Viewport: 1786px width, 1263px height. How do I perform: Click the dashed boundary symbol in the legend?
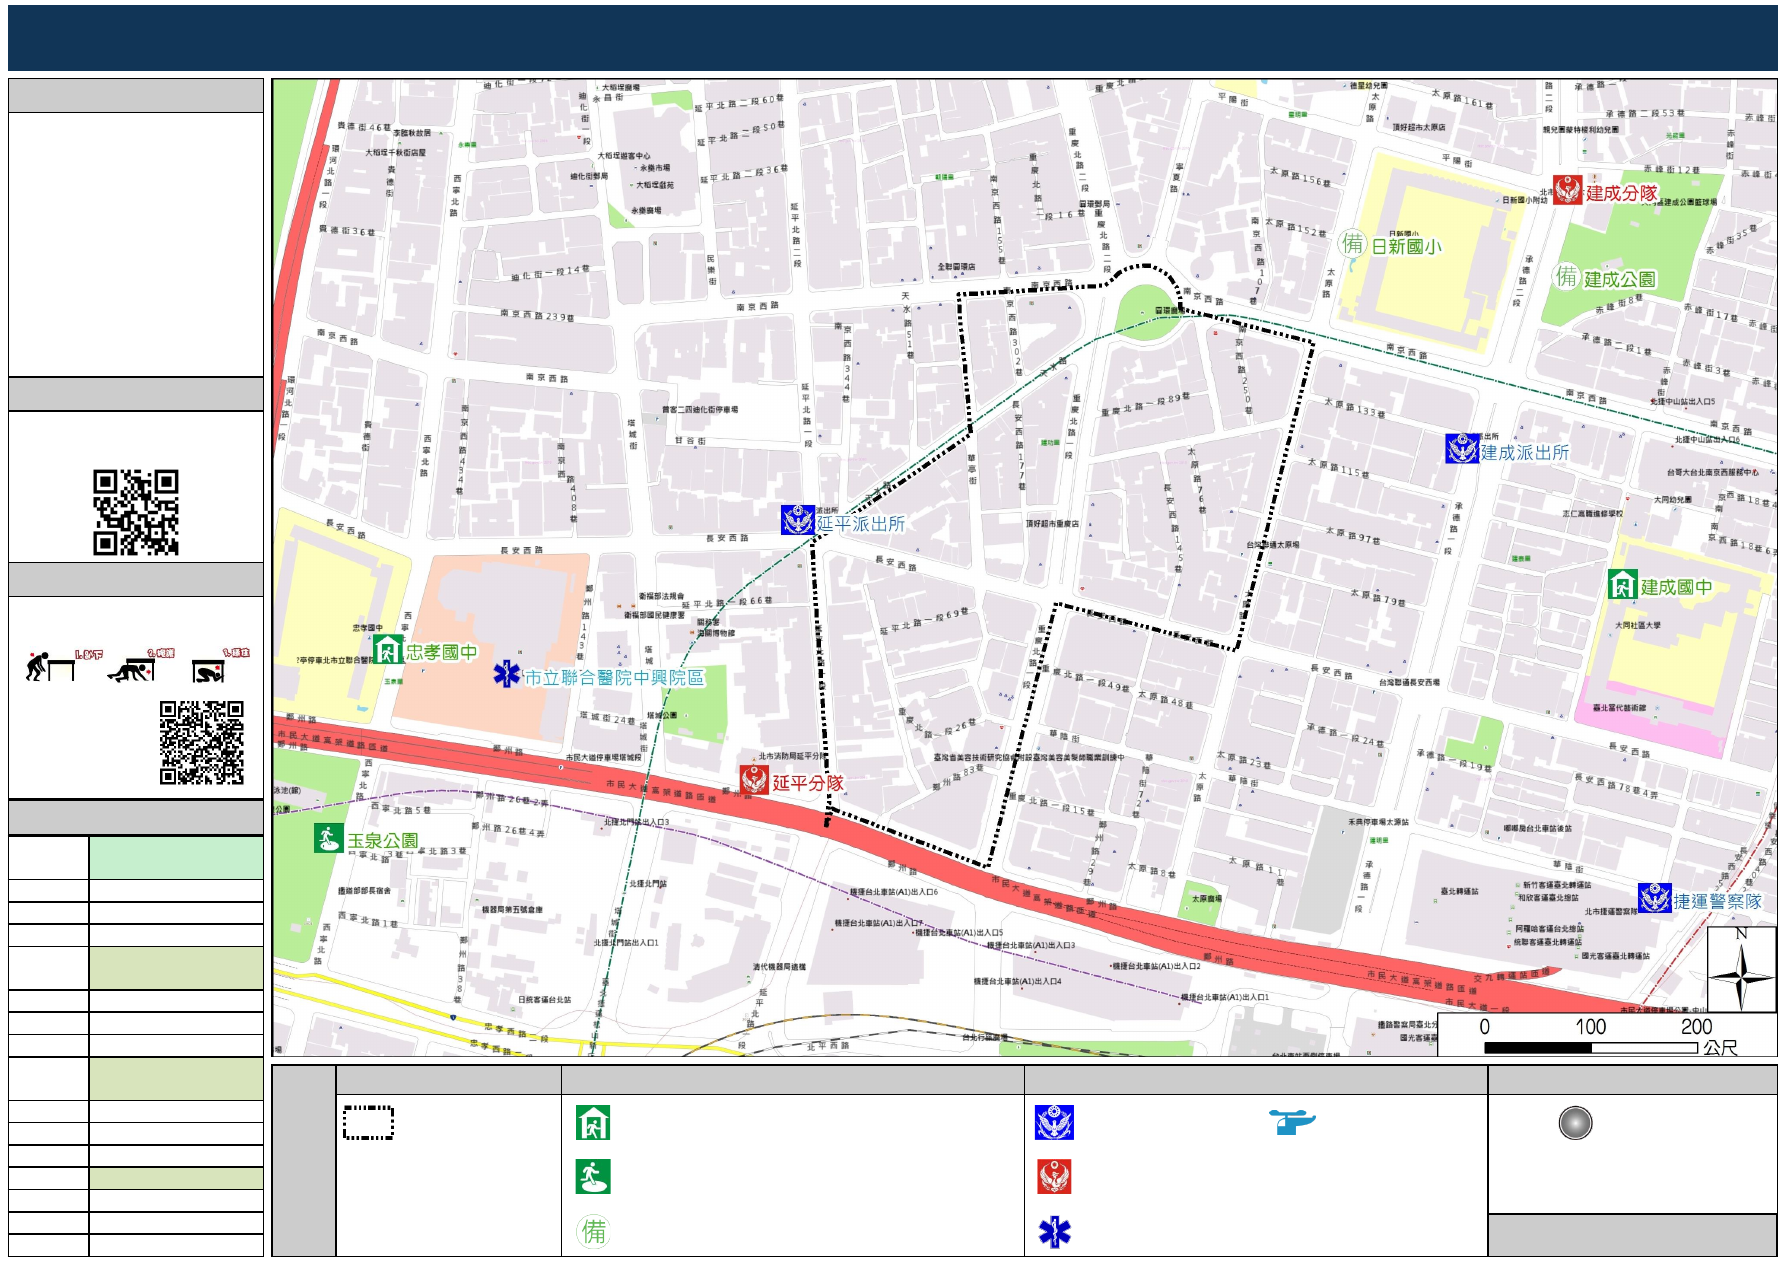pos(368,1122)
